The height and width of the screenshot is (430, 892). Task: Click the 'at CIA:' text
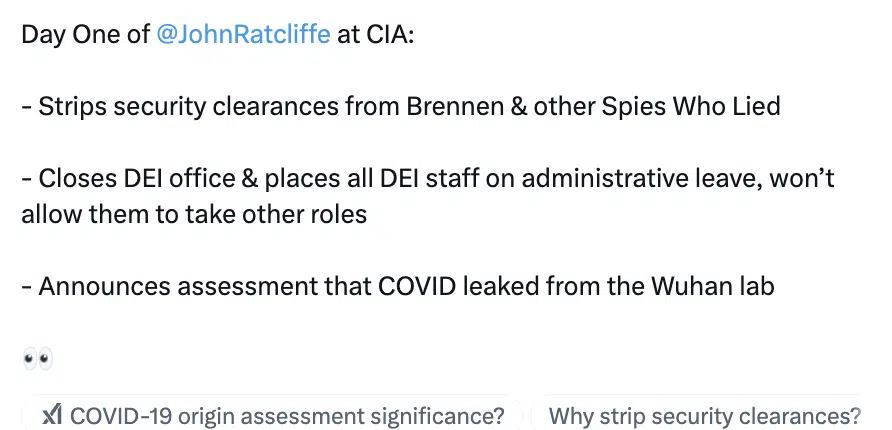(x=376, y=35)
